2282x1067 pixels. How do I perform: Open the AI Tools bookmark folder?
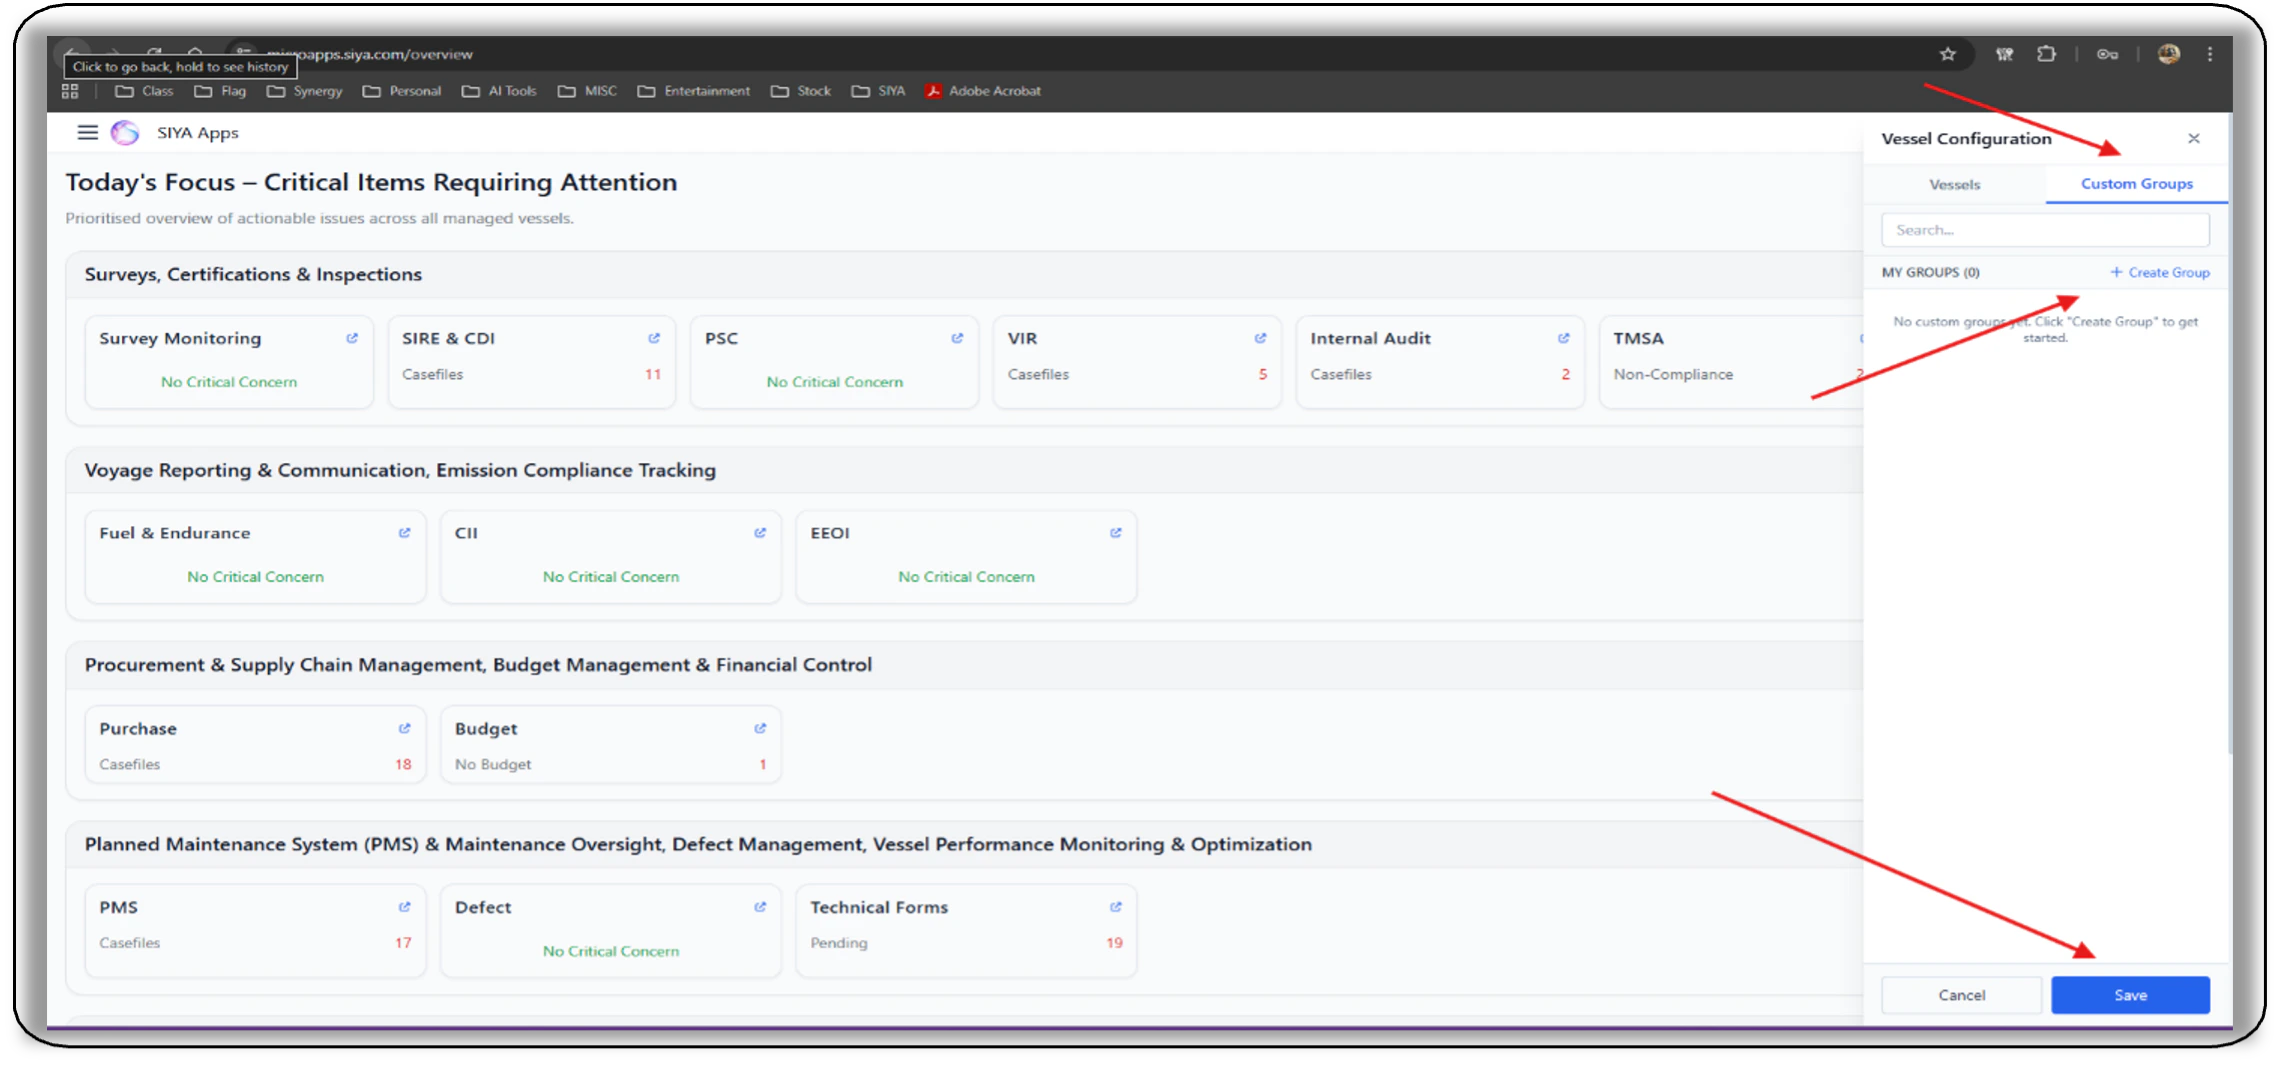[499, 91]
